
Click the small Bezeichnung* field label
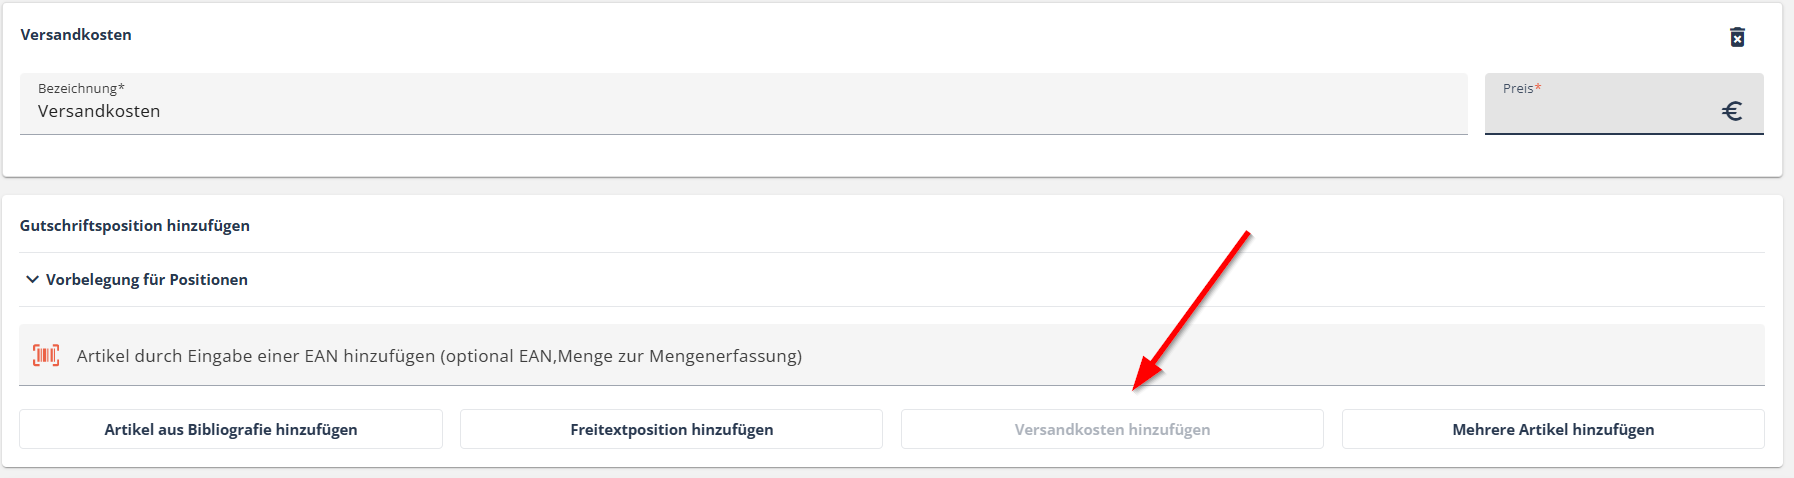81,88
